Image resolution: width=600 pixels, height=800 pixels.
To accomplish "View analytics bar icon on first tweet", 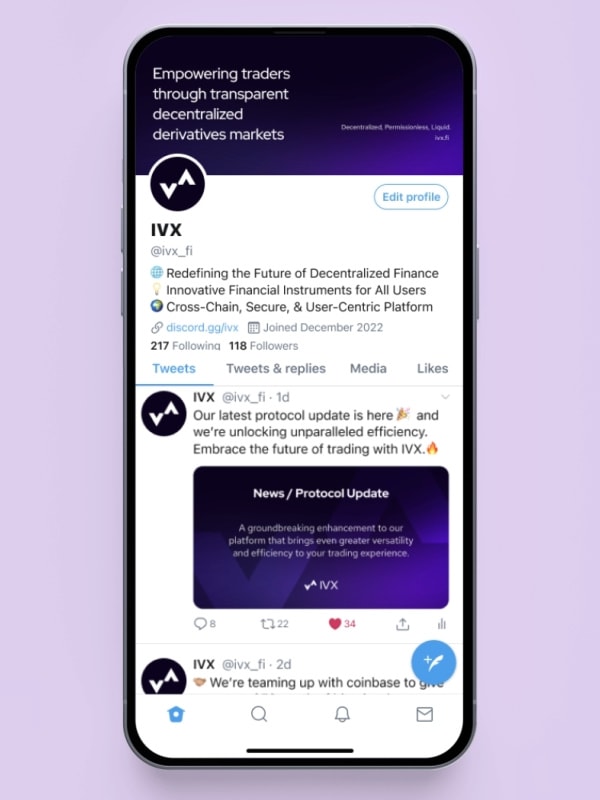I will 442,623.
